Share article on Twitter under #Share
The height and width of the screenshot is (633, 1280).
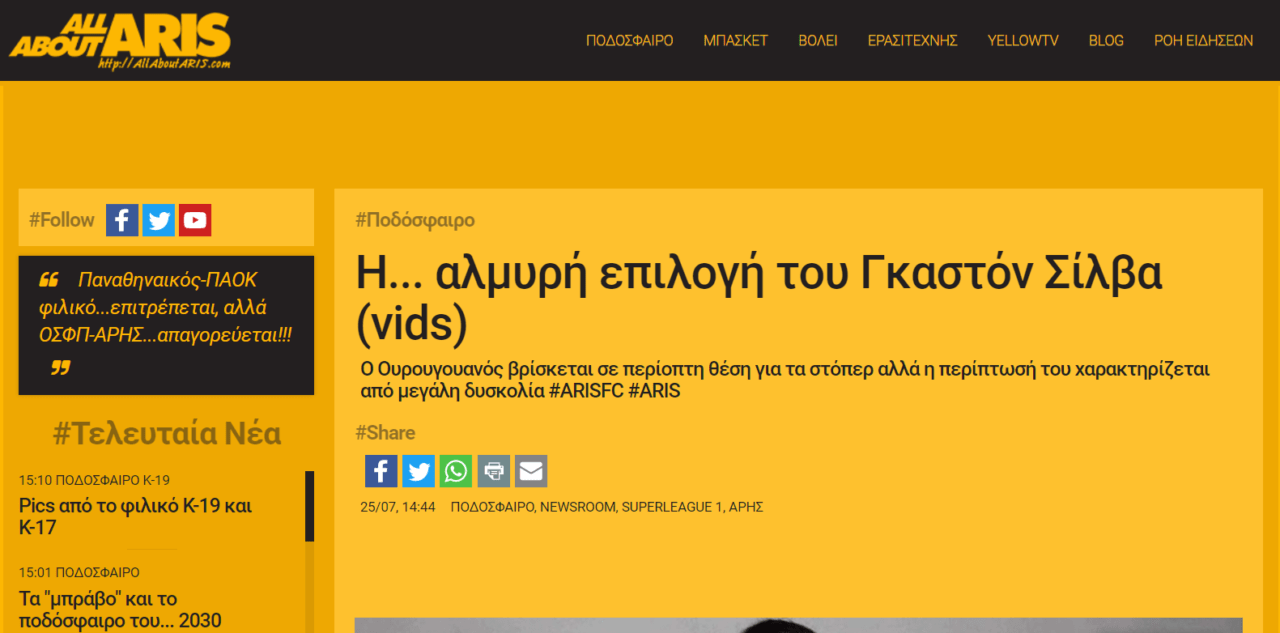point(418,471)
